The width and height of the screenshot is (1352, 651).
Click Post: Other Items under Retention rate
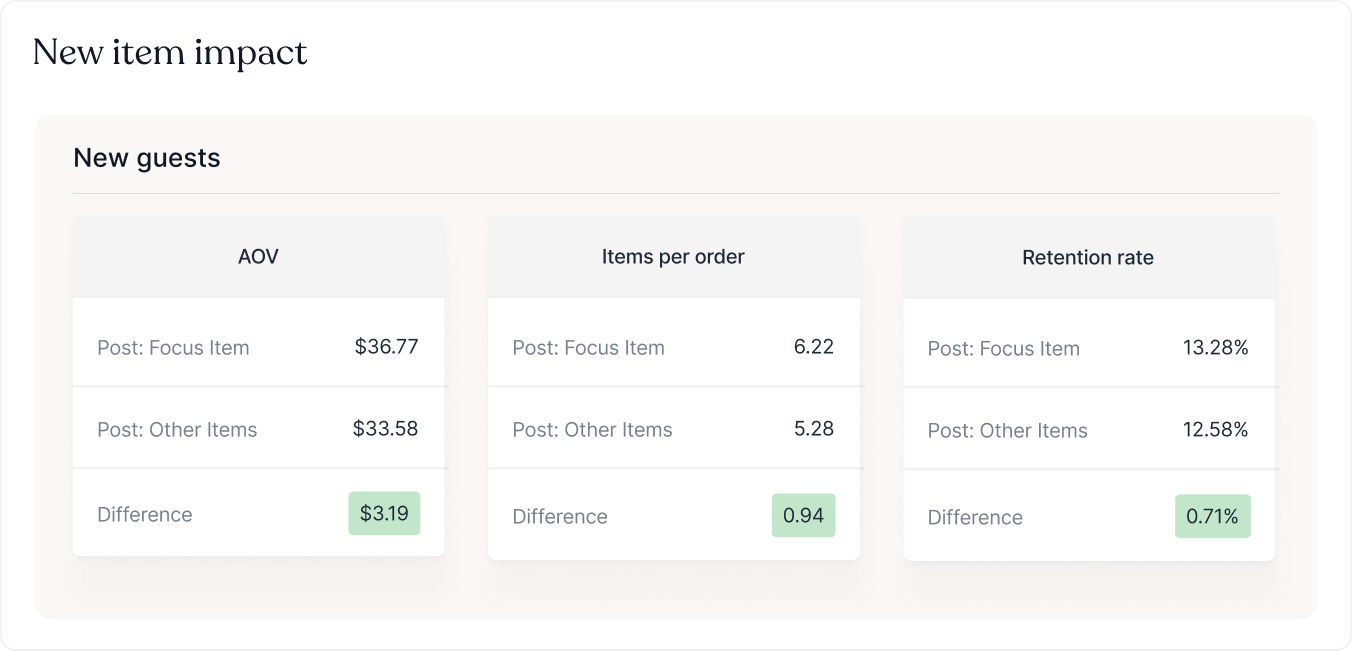pyautogui.click(x=1007, y=431)
